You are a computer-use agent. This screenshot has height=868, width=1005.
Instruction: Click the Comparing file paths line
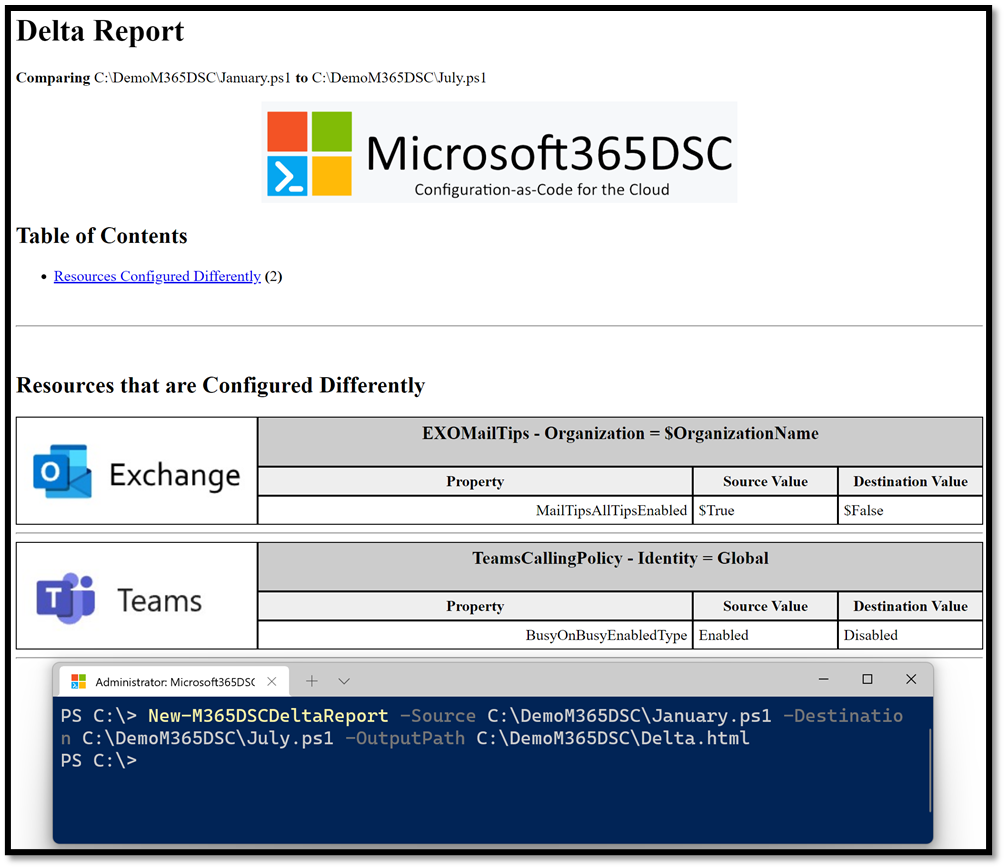pos(251,78)
